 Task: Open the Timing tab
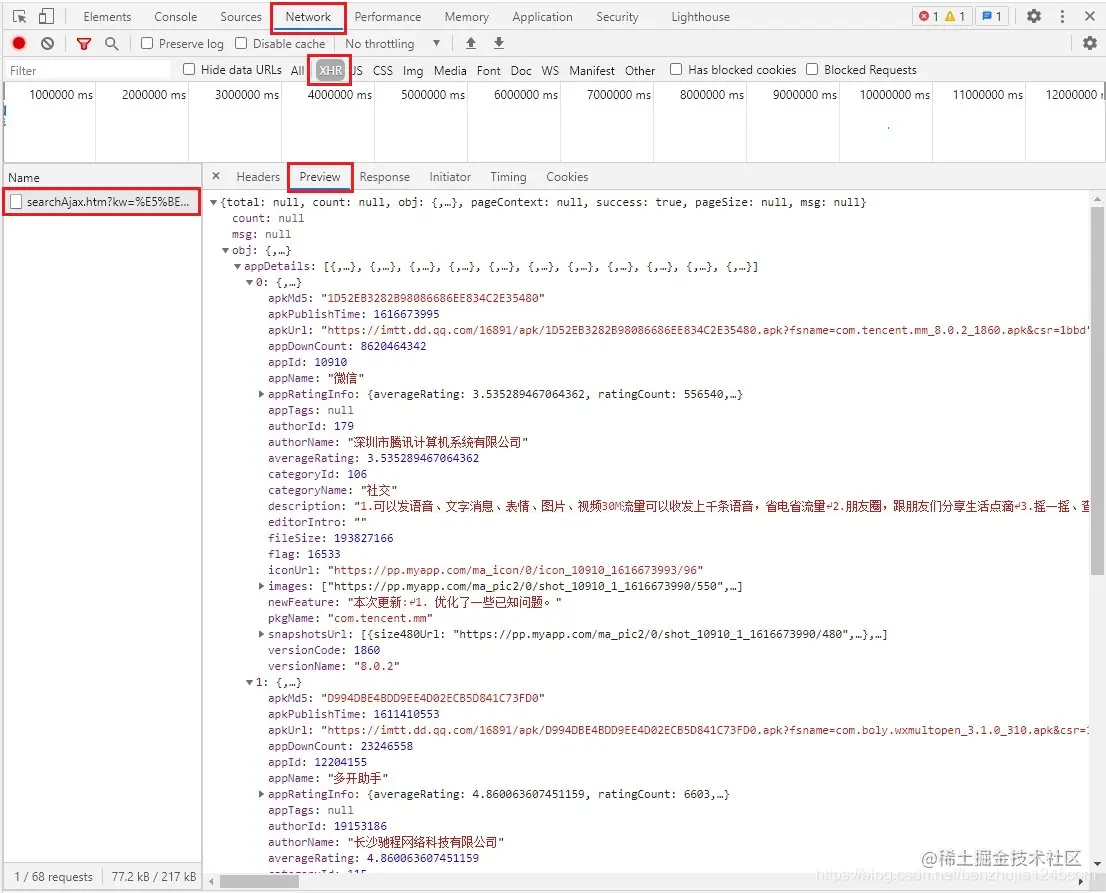509,177
